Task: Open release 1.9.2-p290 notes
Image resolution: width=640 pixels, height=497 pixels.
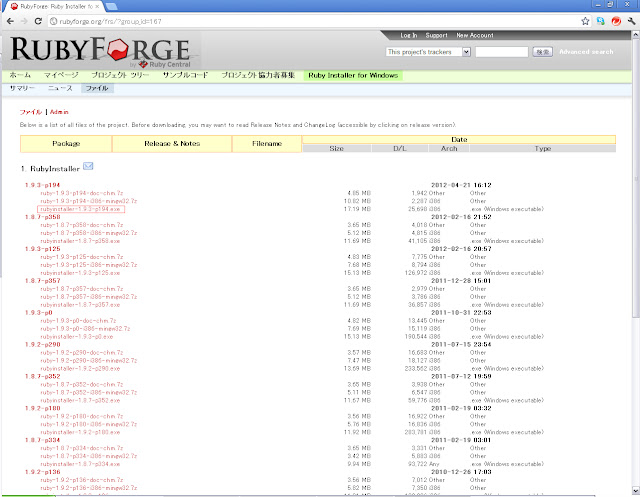Action: pyautogui.click(x=42, y=344)
